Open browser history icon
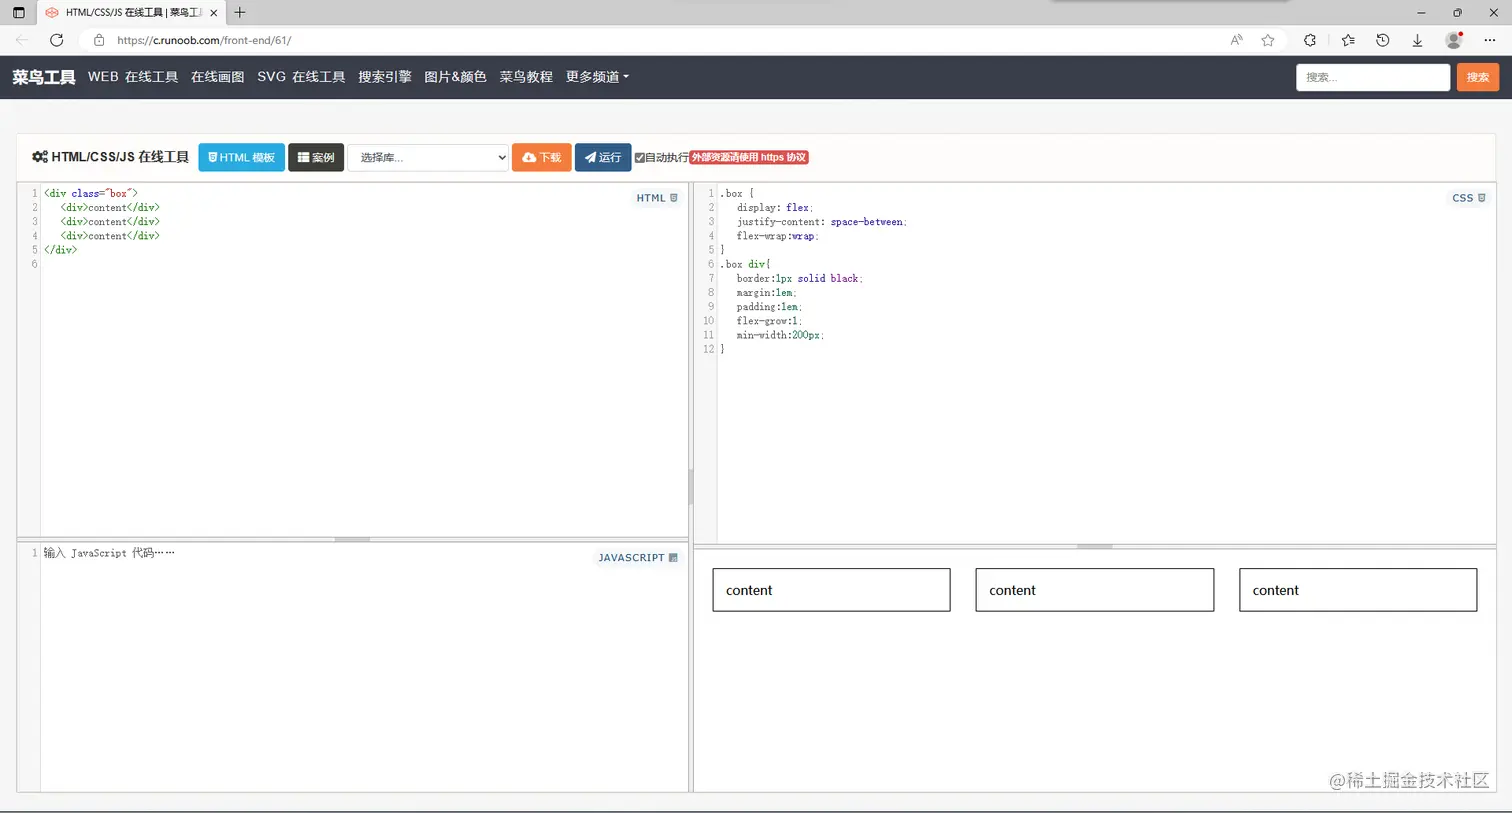This screenshot has height=813, width=1512. tap(1383, 40)
